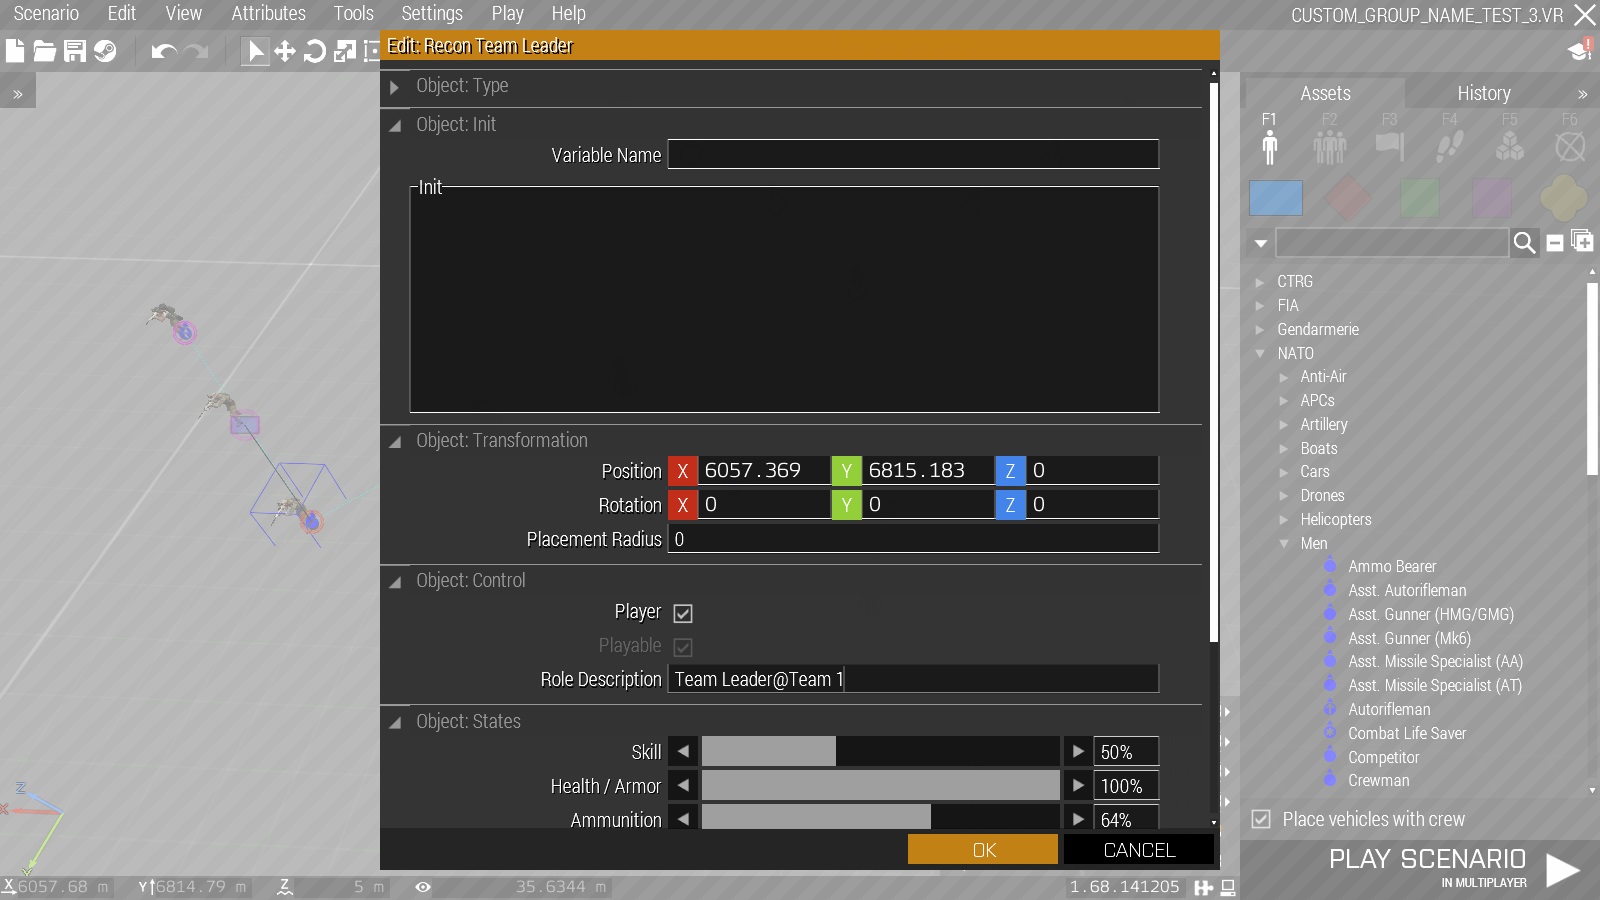Confirm edits with the OK button

tap(983, 849)
